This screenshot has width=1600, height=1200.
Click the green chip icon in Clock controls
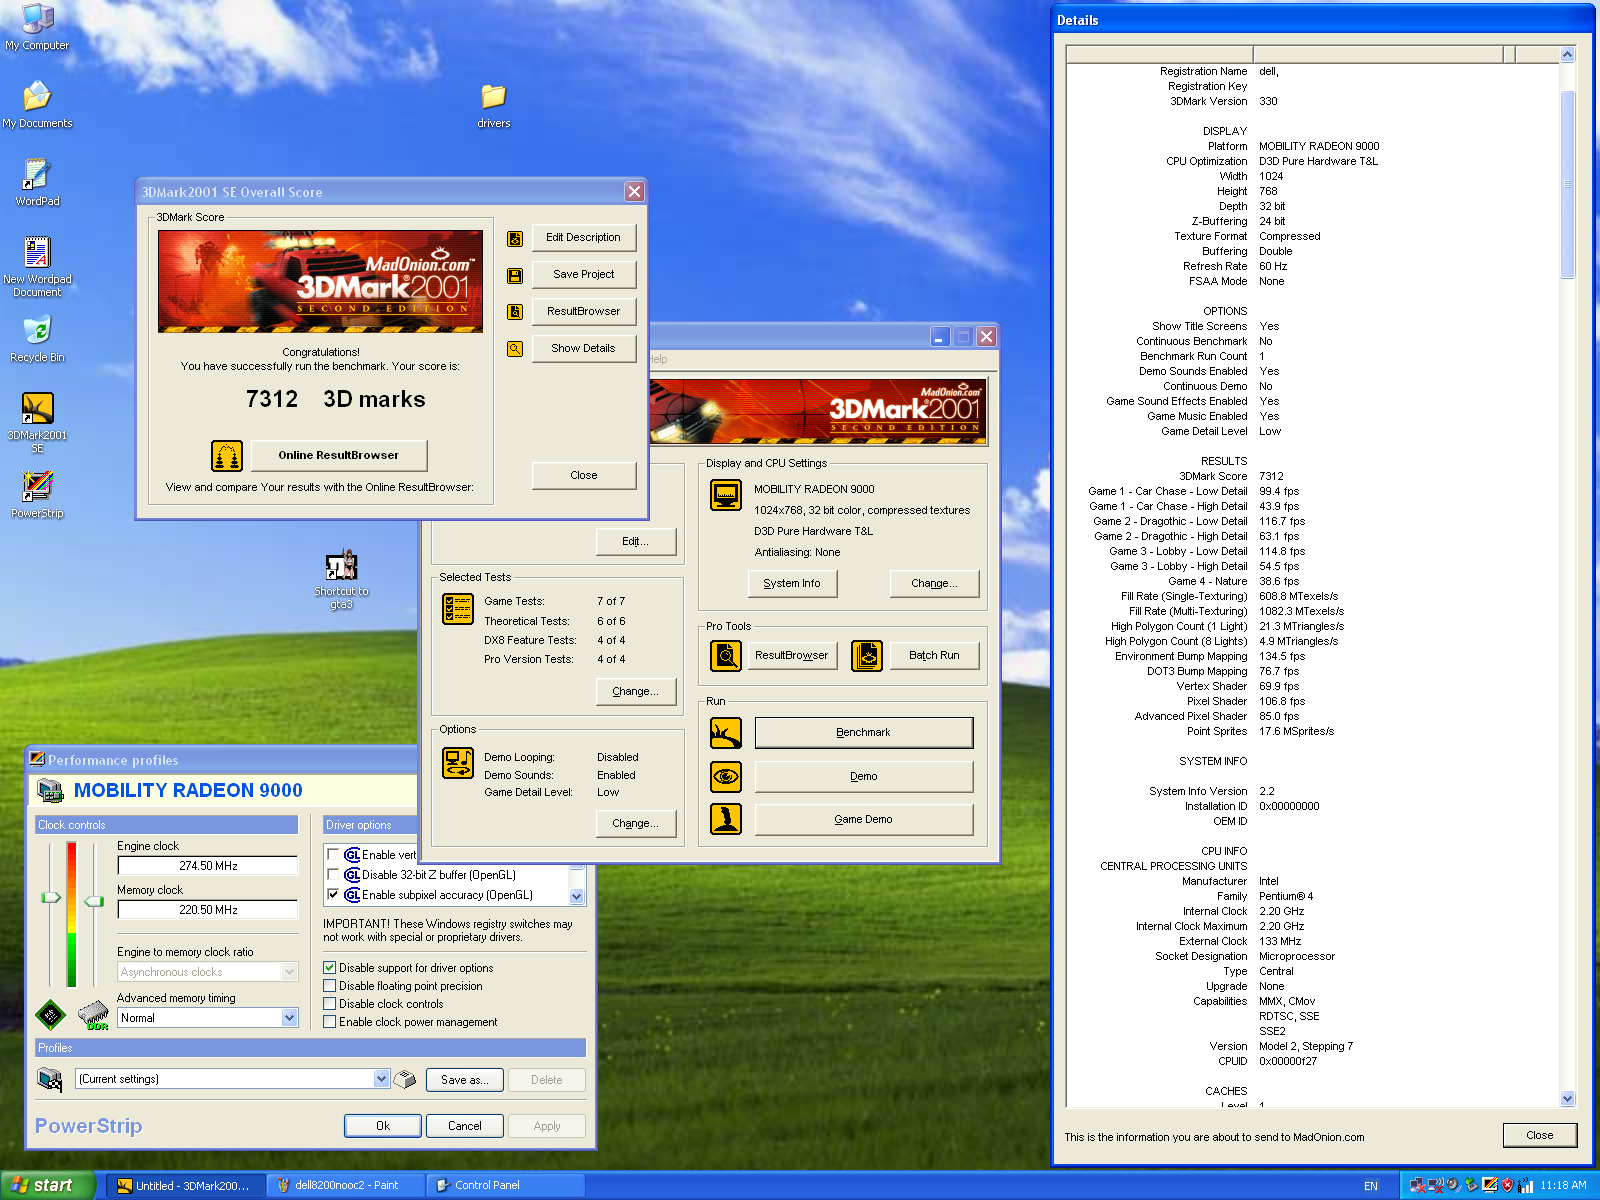(50, 1015)
